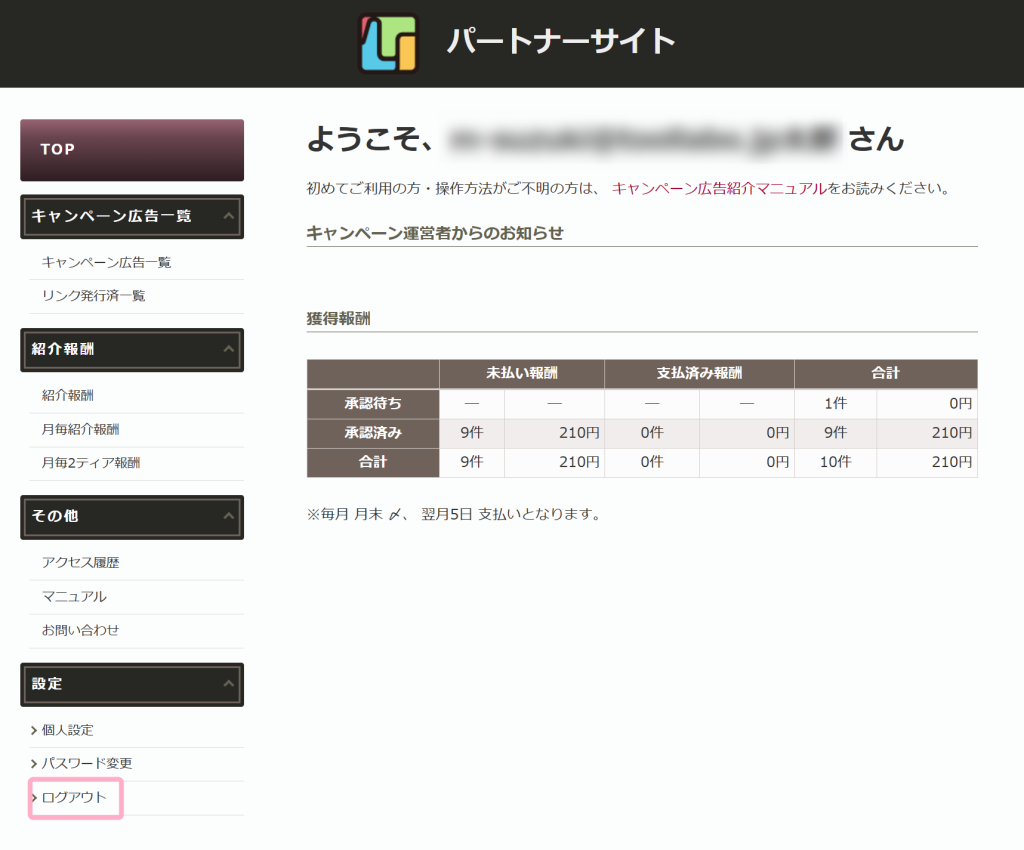Viewport: 1024px width, 850px height.
Task: Open the TOP menu button
Action: [132, 150]
